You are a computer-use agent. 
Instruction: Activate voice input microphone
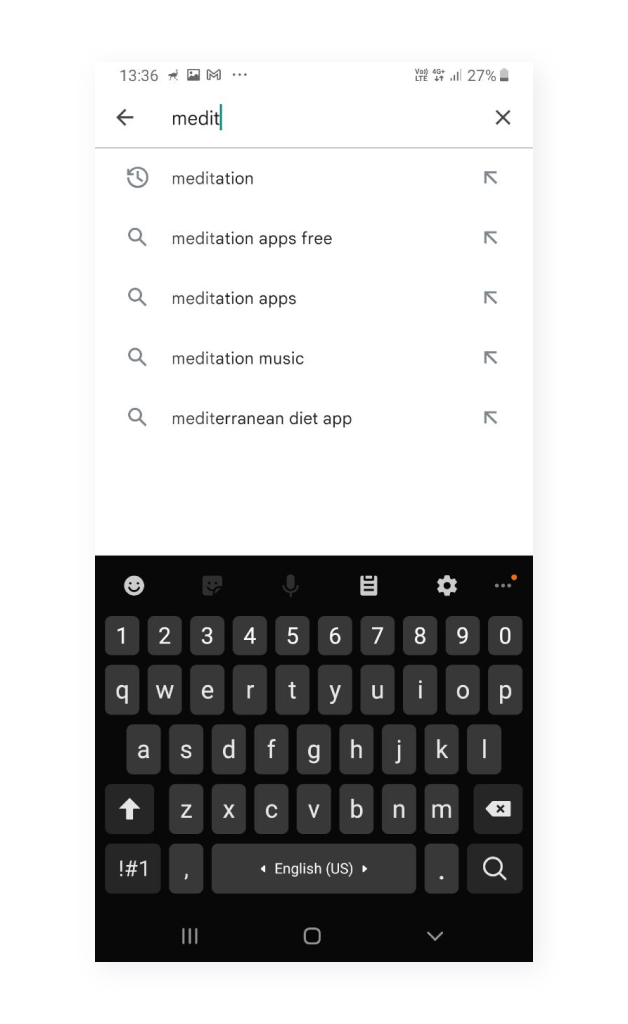291,587
